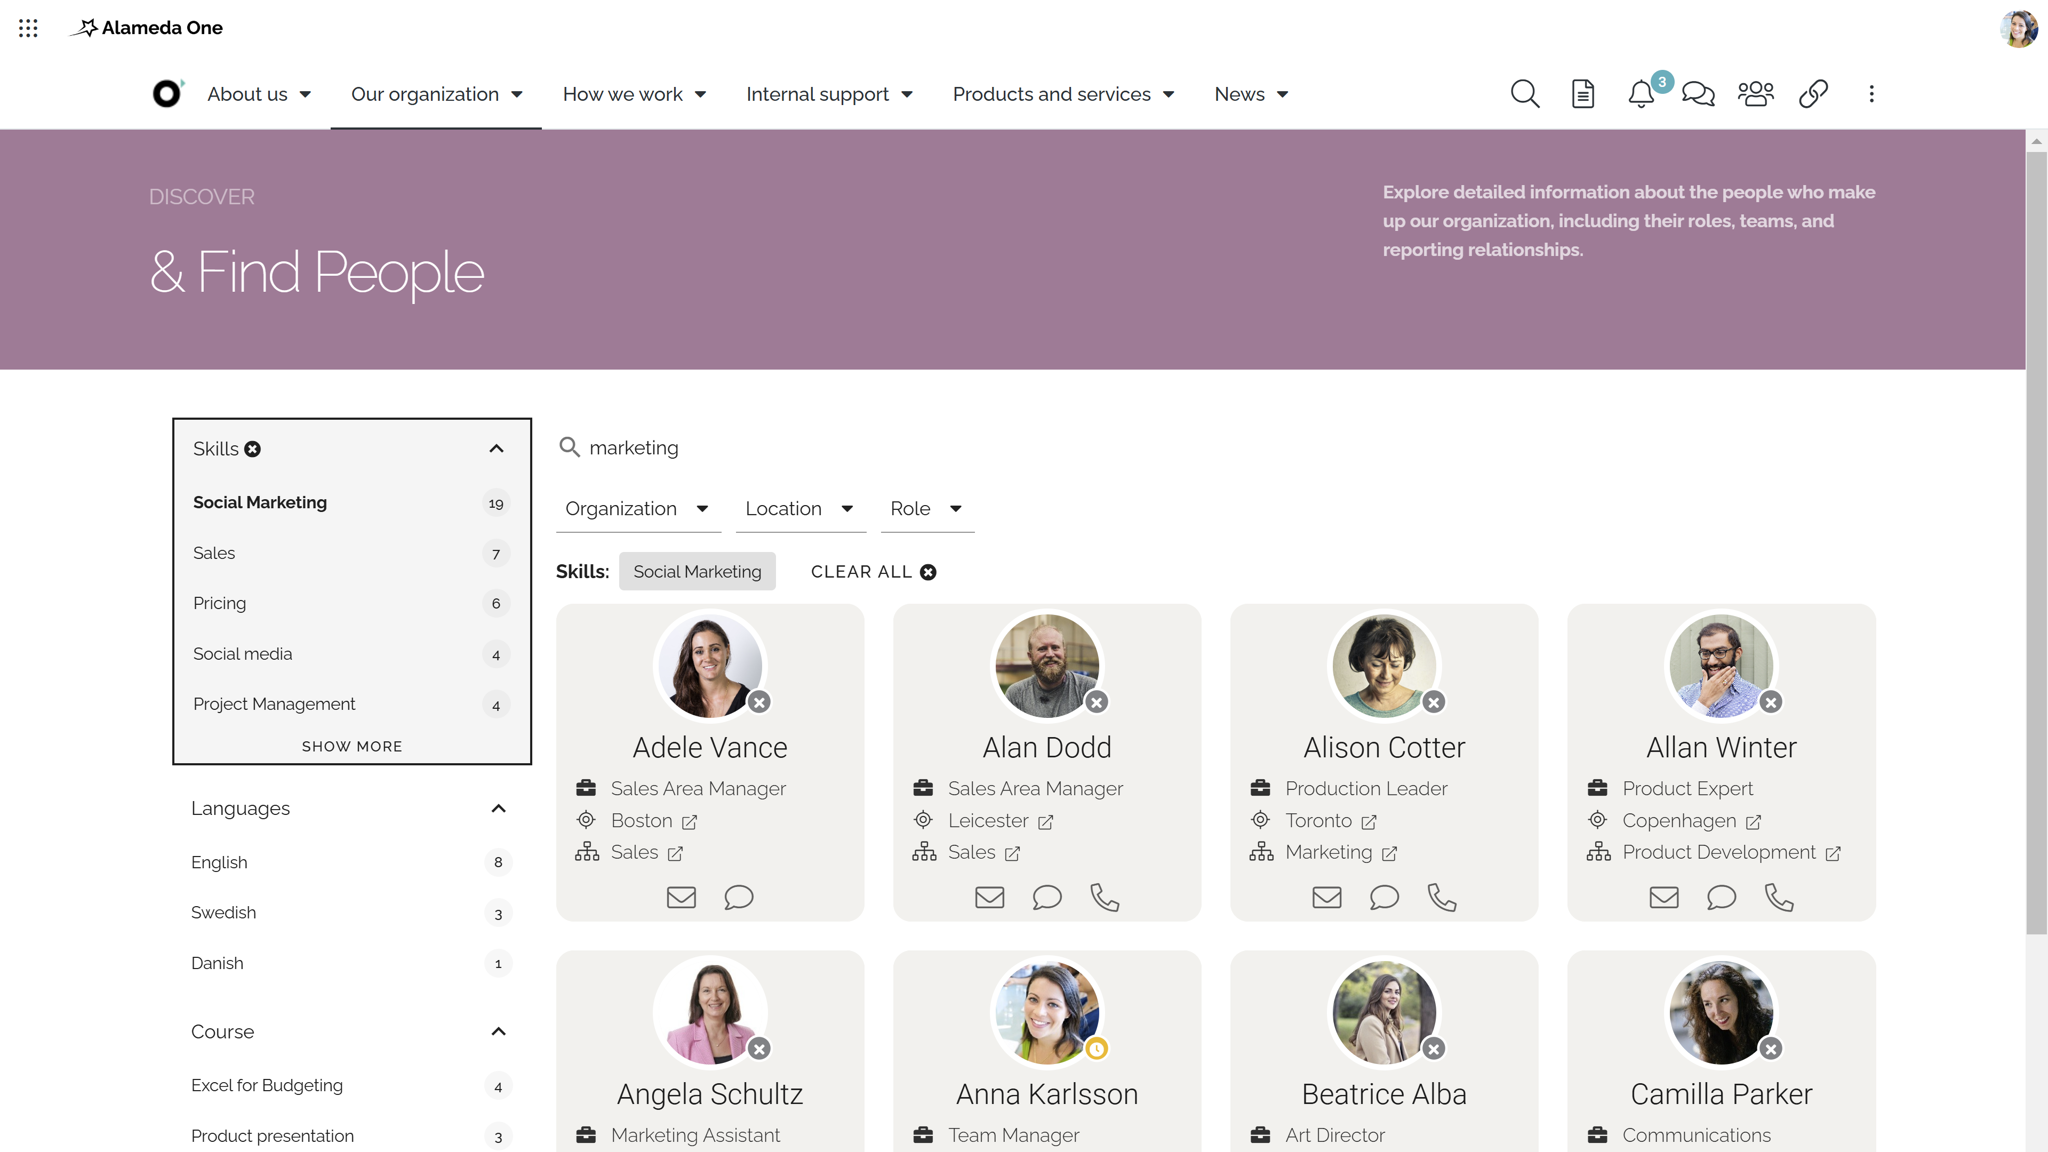Image resolution: width=2048 pixels, height=1152 pixels.
Task: Call Allan Winter via phone icon
Action: click(x=1778, y=897)
